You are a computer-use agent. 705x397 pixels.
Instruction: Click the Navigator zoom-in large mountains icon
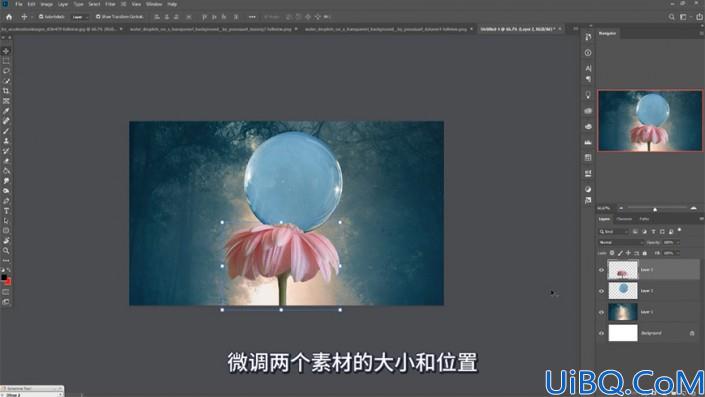tap(693, 208)
